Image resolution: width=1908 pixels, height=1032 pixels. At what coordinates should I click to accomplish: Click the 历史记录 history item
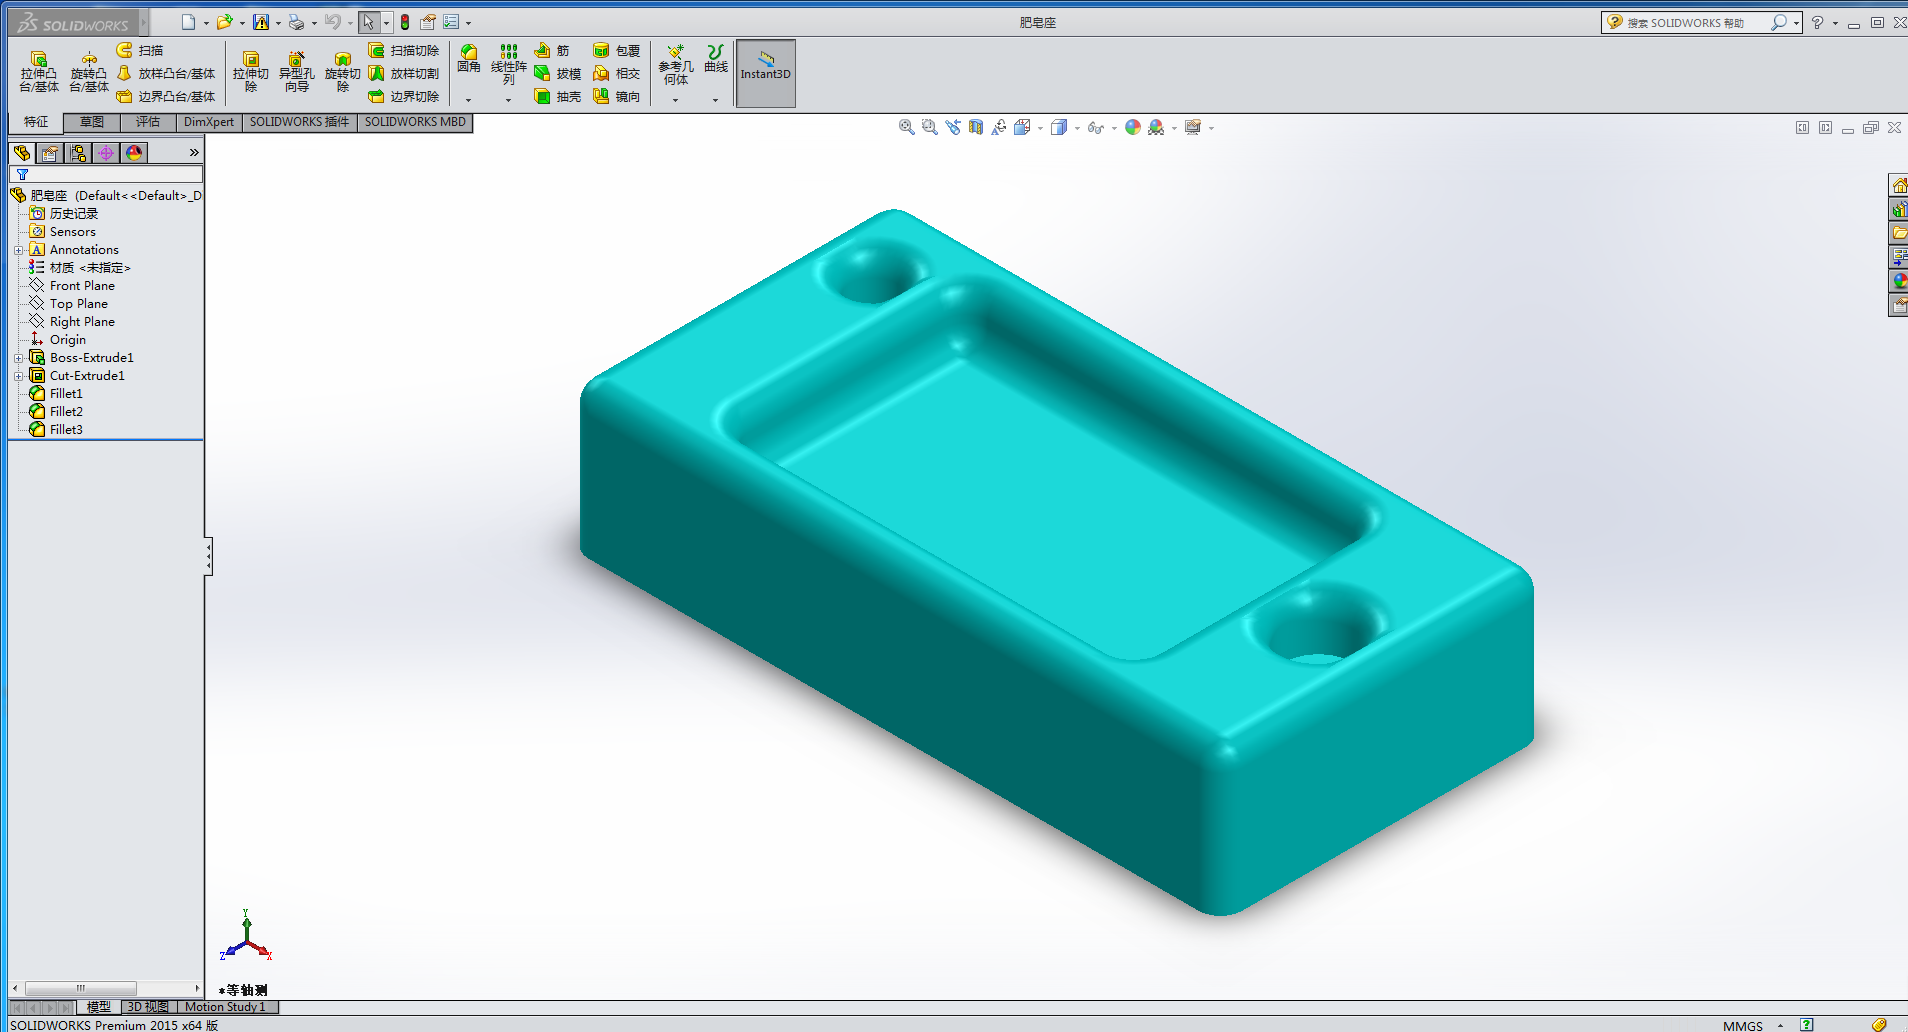click(x=64, y=214)
